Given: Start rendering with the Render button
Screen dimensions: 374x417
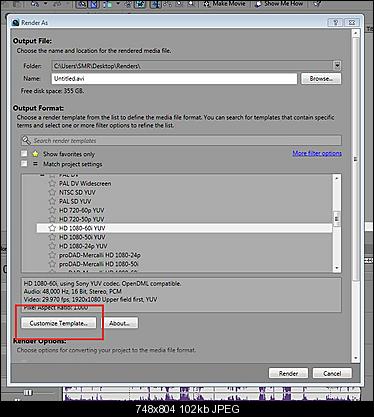Looking at the screenshot, I should pos(288,373).
